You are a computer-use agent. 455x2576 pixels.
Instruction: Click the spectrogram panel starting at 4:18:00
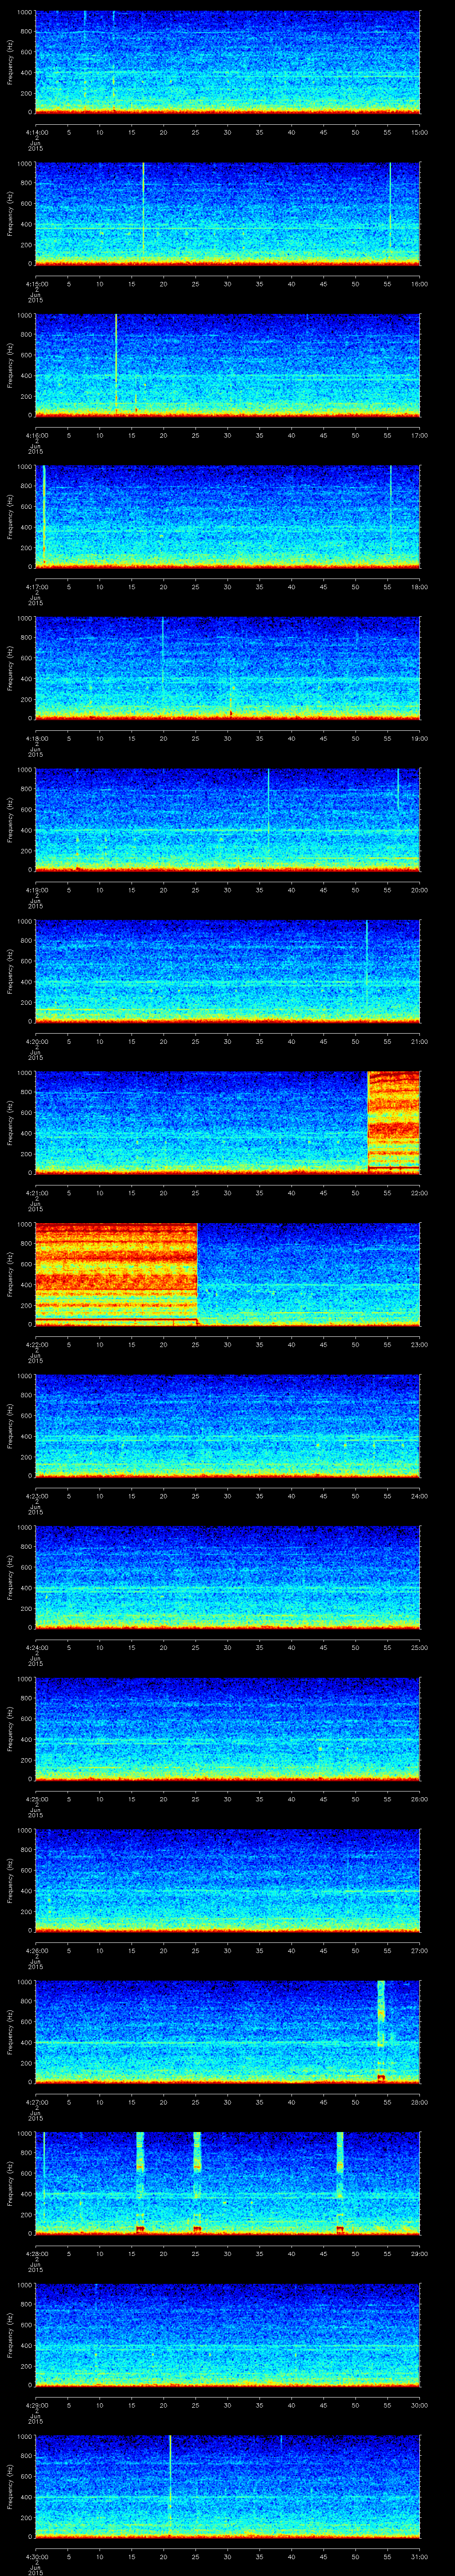tap(227, 669)
